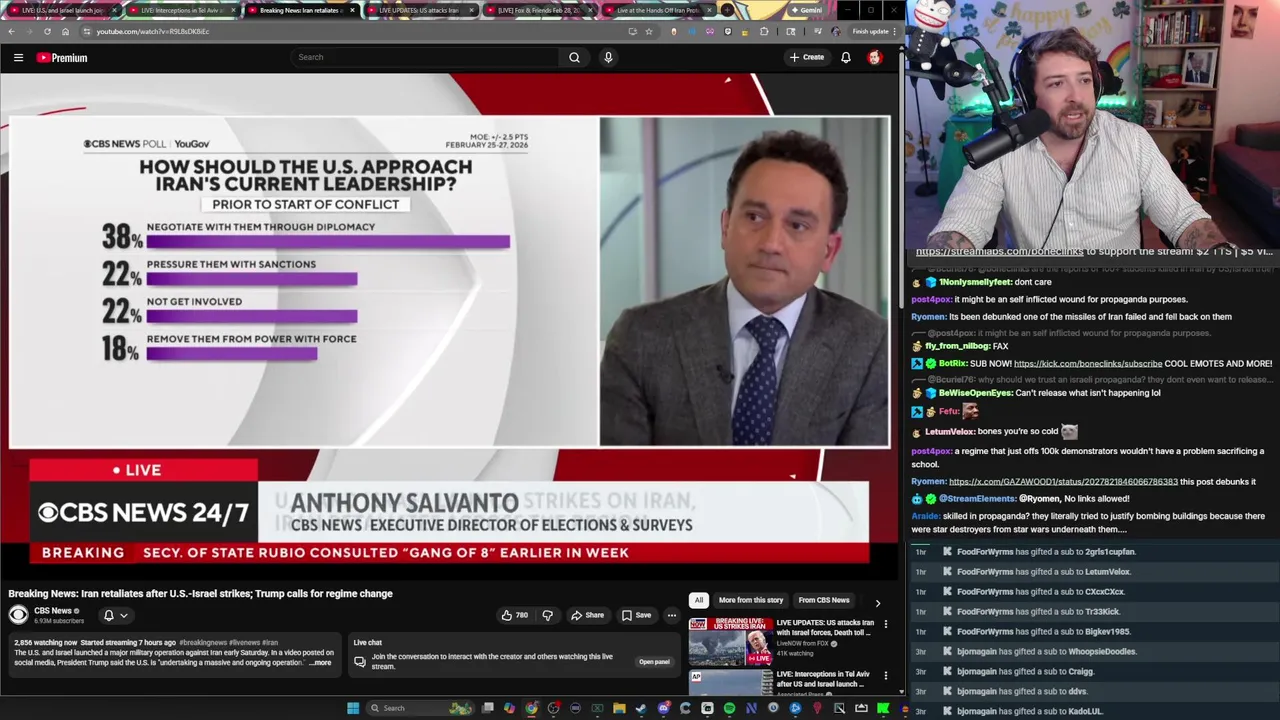Select the 'All' filter chip

click(x=698, y=600)
